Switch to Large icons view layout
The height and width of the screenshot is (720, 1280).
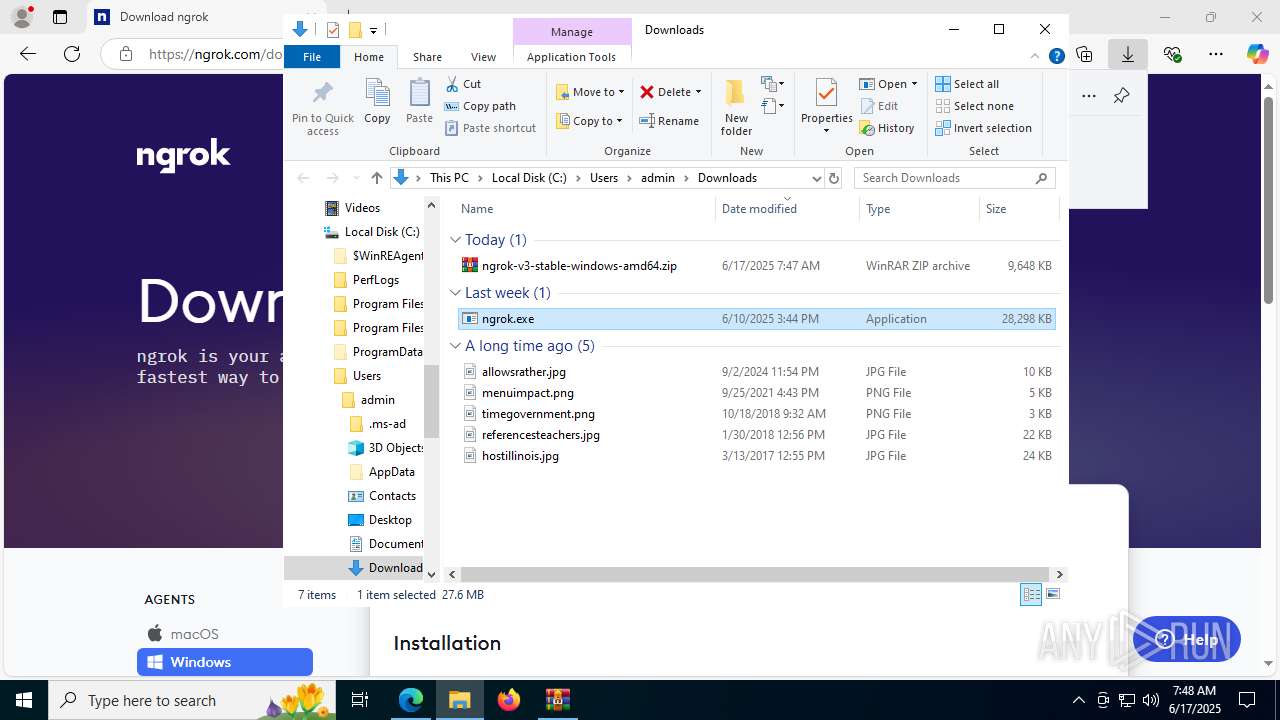[x=1052, y=595]
